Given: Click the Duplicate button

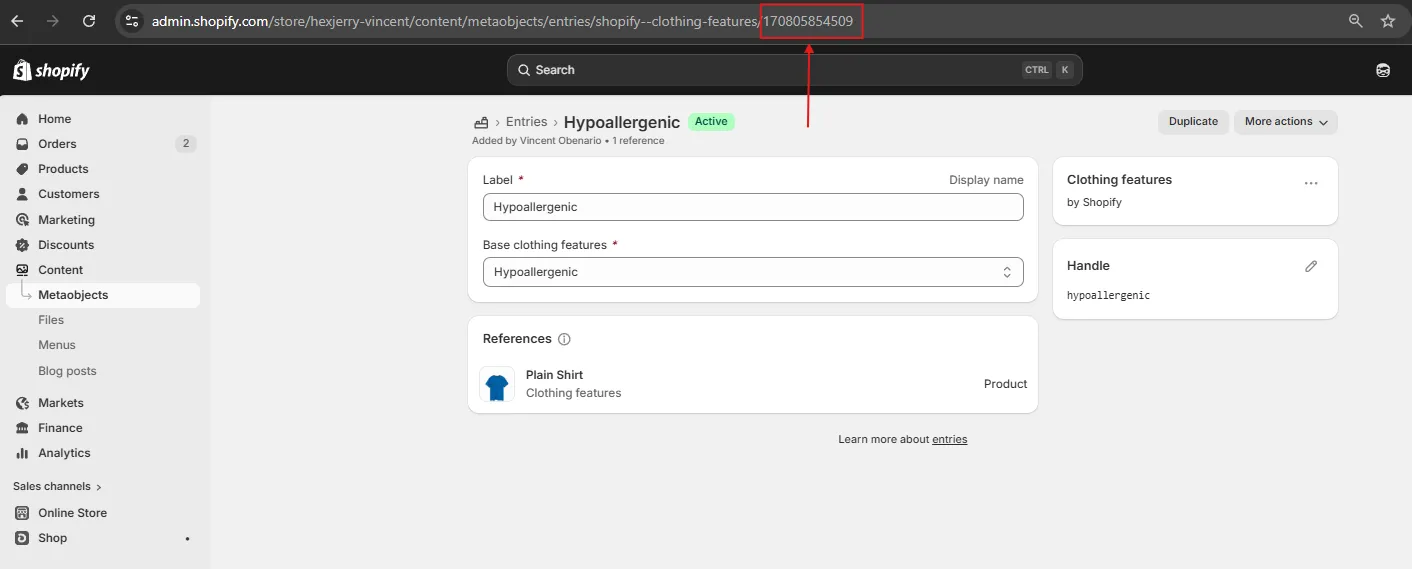Looking at the screenshot, I should tap(1193, 122).
